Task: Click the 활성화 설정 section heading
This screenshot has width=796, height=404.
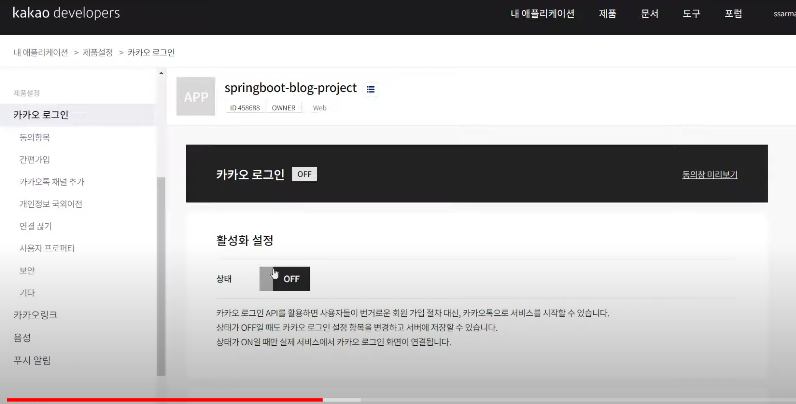Action: [245, 240]
